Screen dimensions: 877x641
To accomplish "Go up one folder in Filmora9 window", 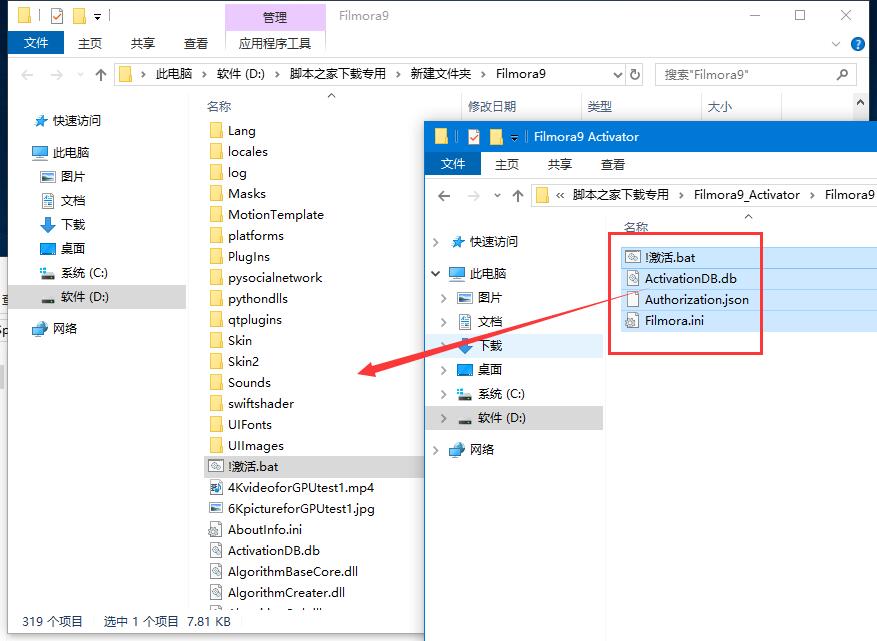I will click(x=101, y=74).
